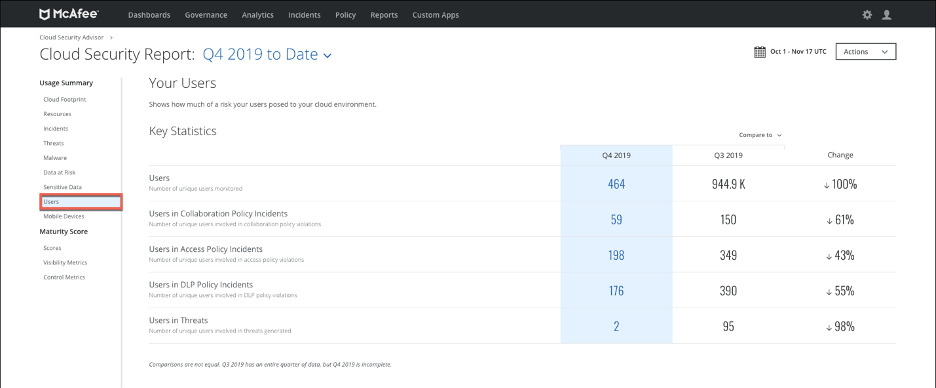Open the settings gear icon
The width and height of the screenshot is (936, 388).
coord(867,15)
